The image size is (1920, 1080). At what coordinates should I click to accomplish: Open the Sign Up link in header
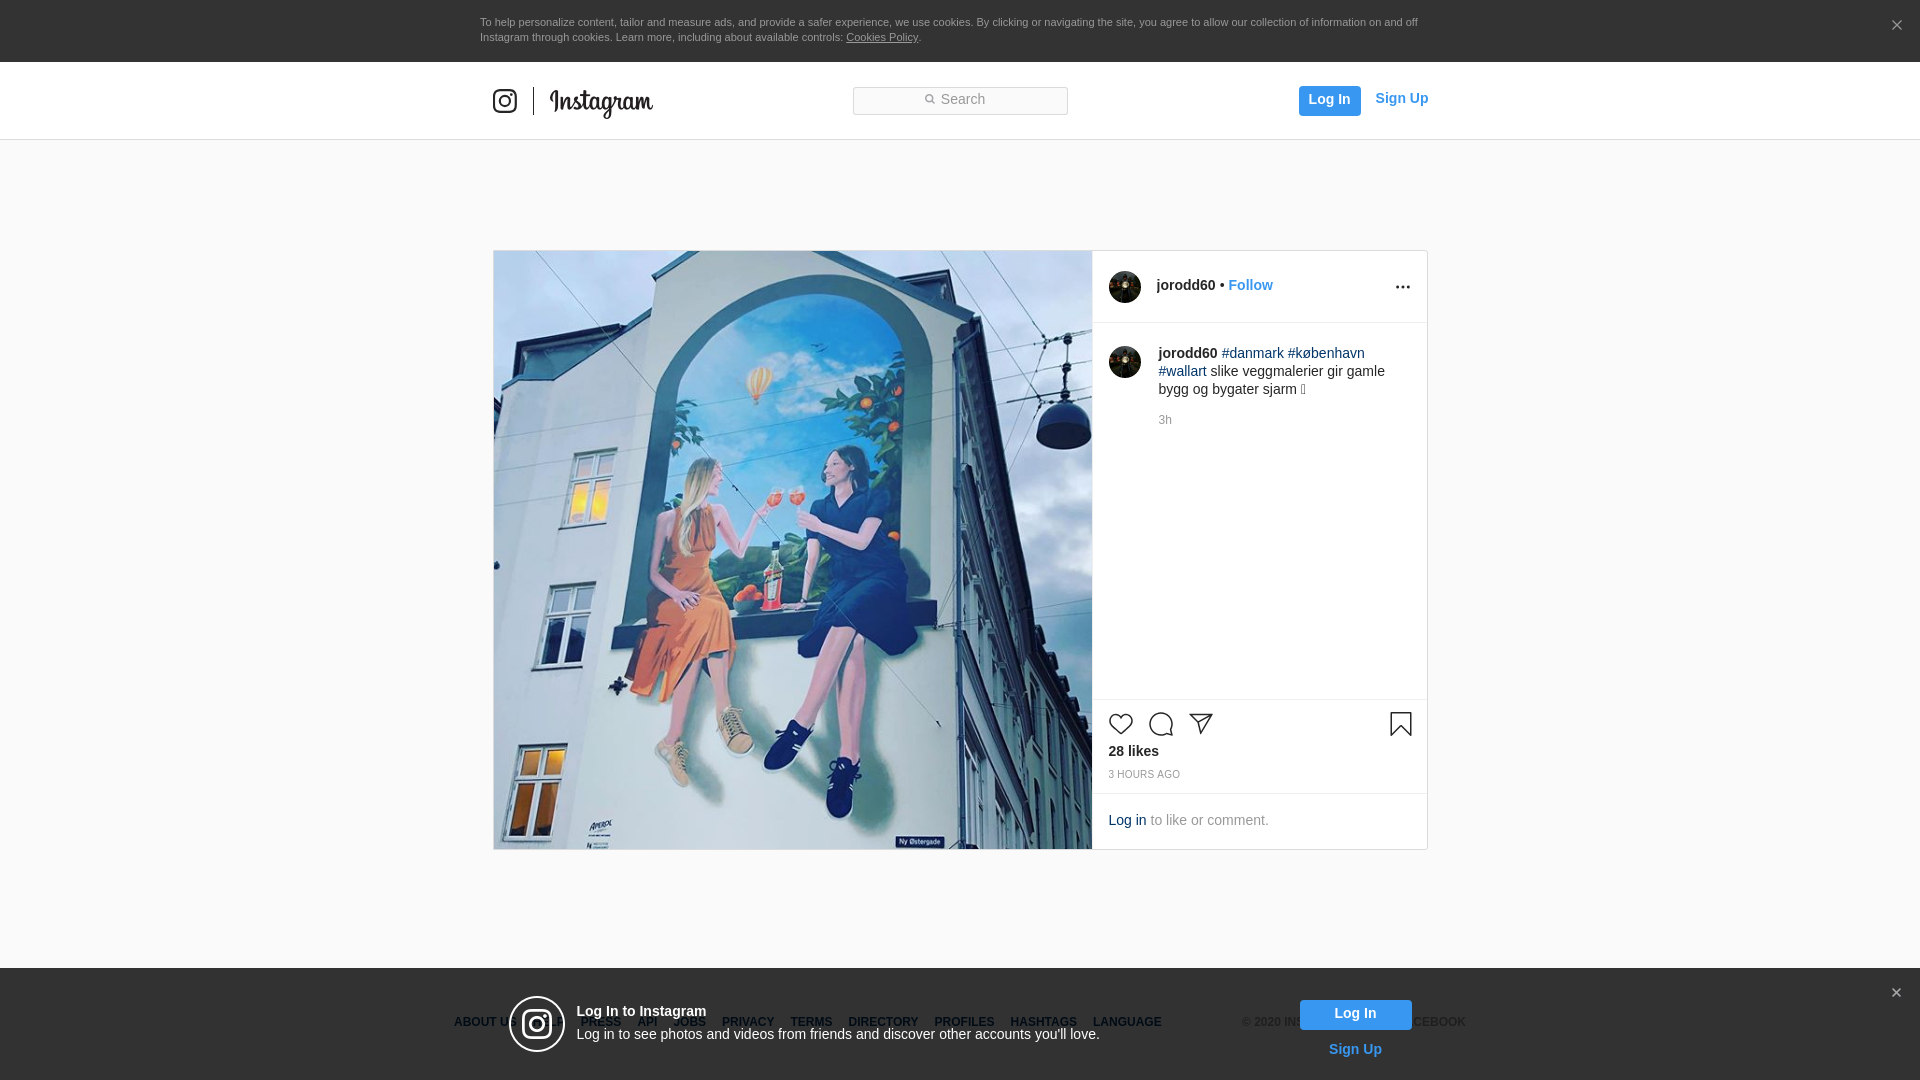click(x=1401, y=98)
